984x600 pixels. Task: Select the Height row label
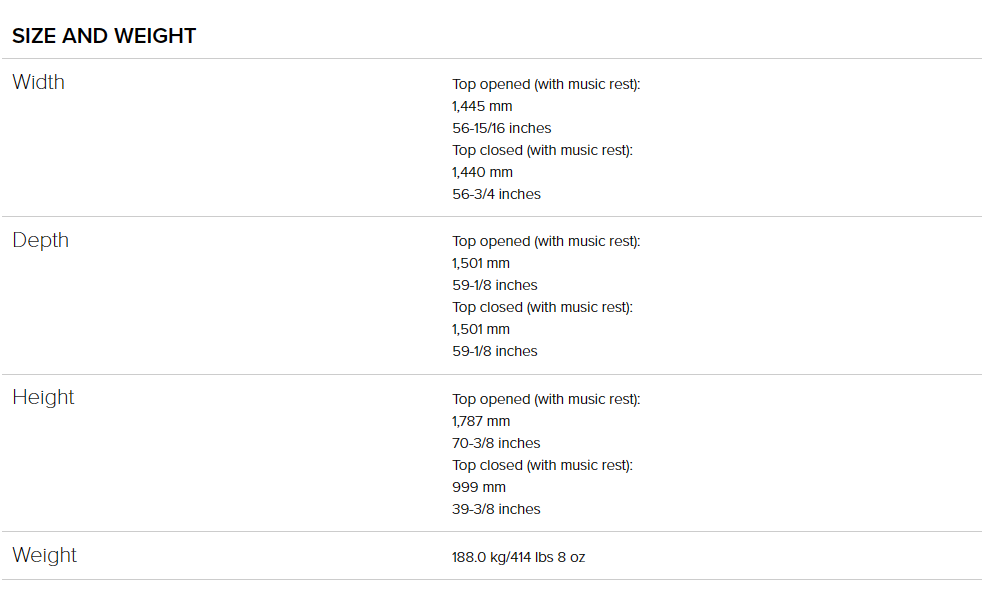pyautogui.click(x=43, y=397)
